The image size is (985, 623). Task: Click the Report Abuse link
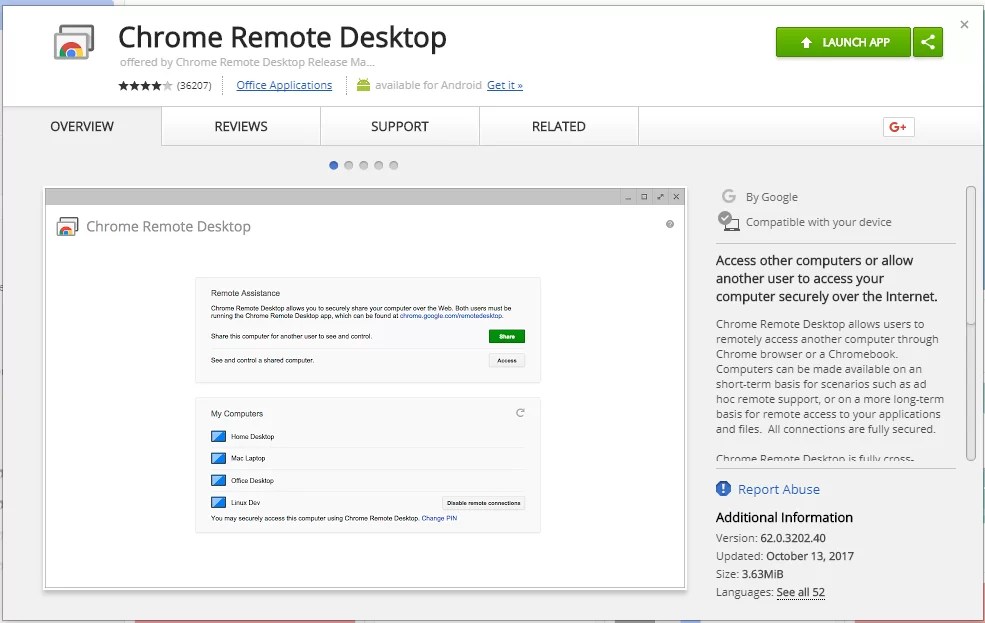(778, 489)
